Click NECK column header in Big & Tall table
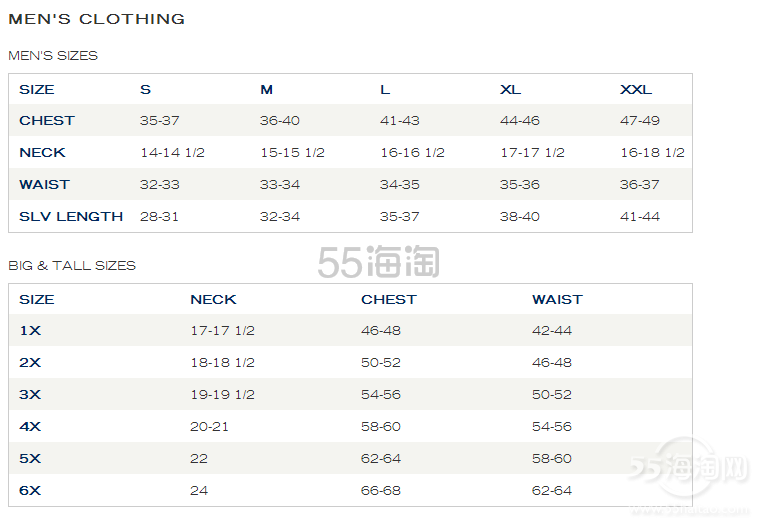 [x=213, y=300]
